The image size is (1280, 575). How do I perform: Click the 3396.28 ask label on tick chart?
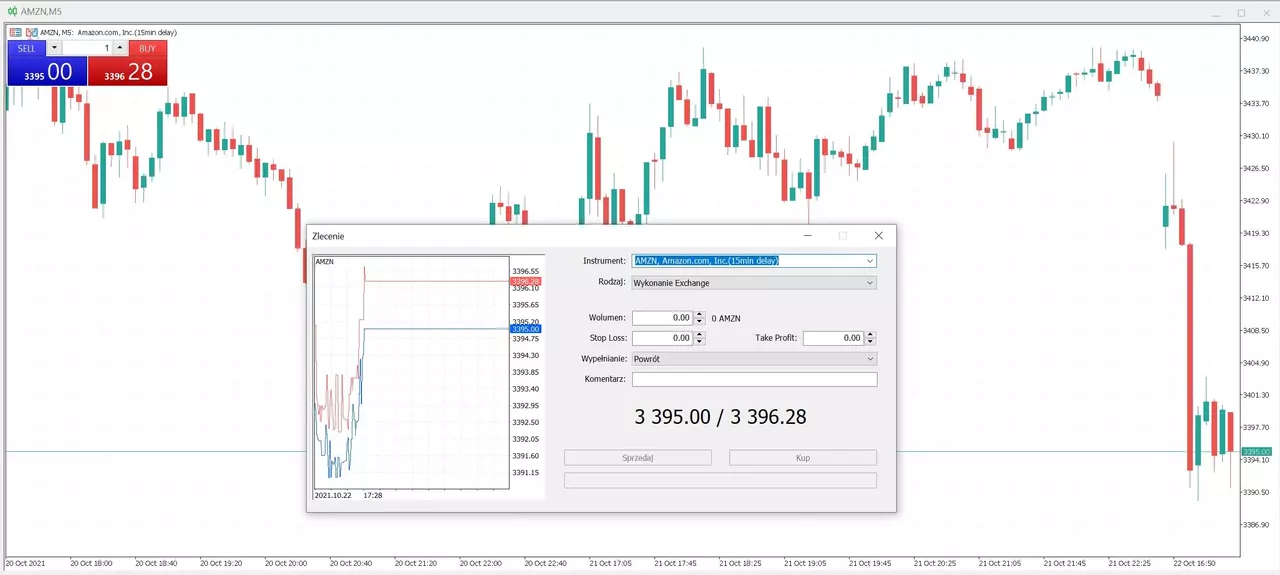pyautogui.click(x=525, y=282)
